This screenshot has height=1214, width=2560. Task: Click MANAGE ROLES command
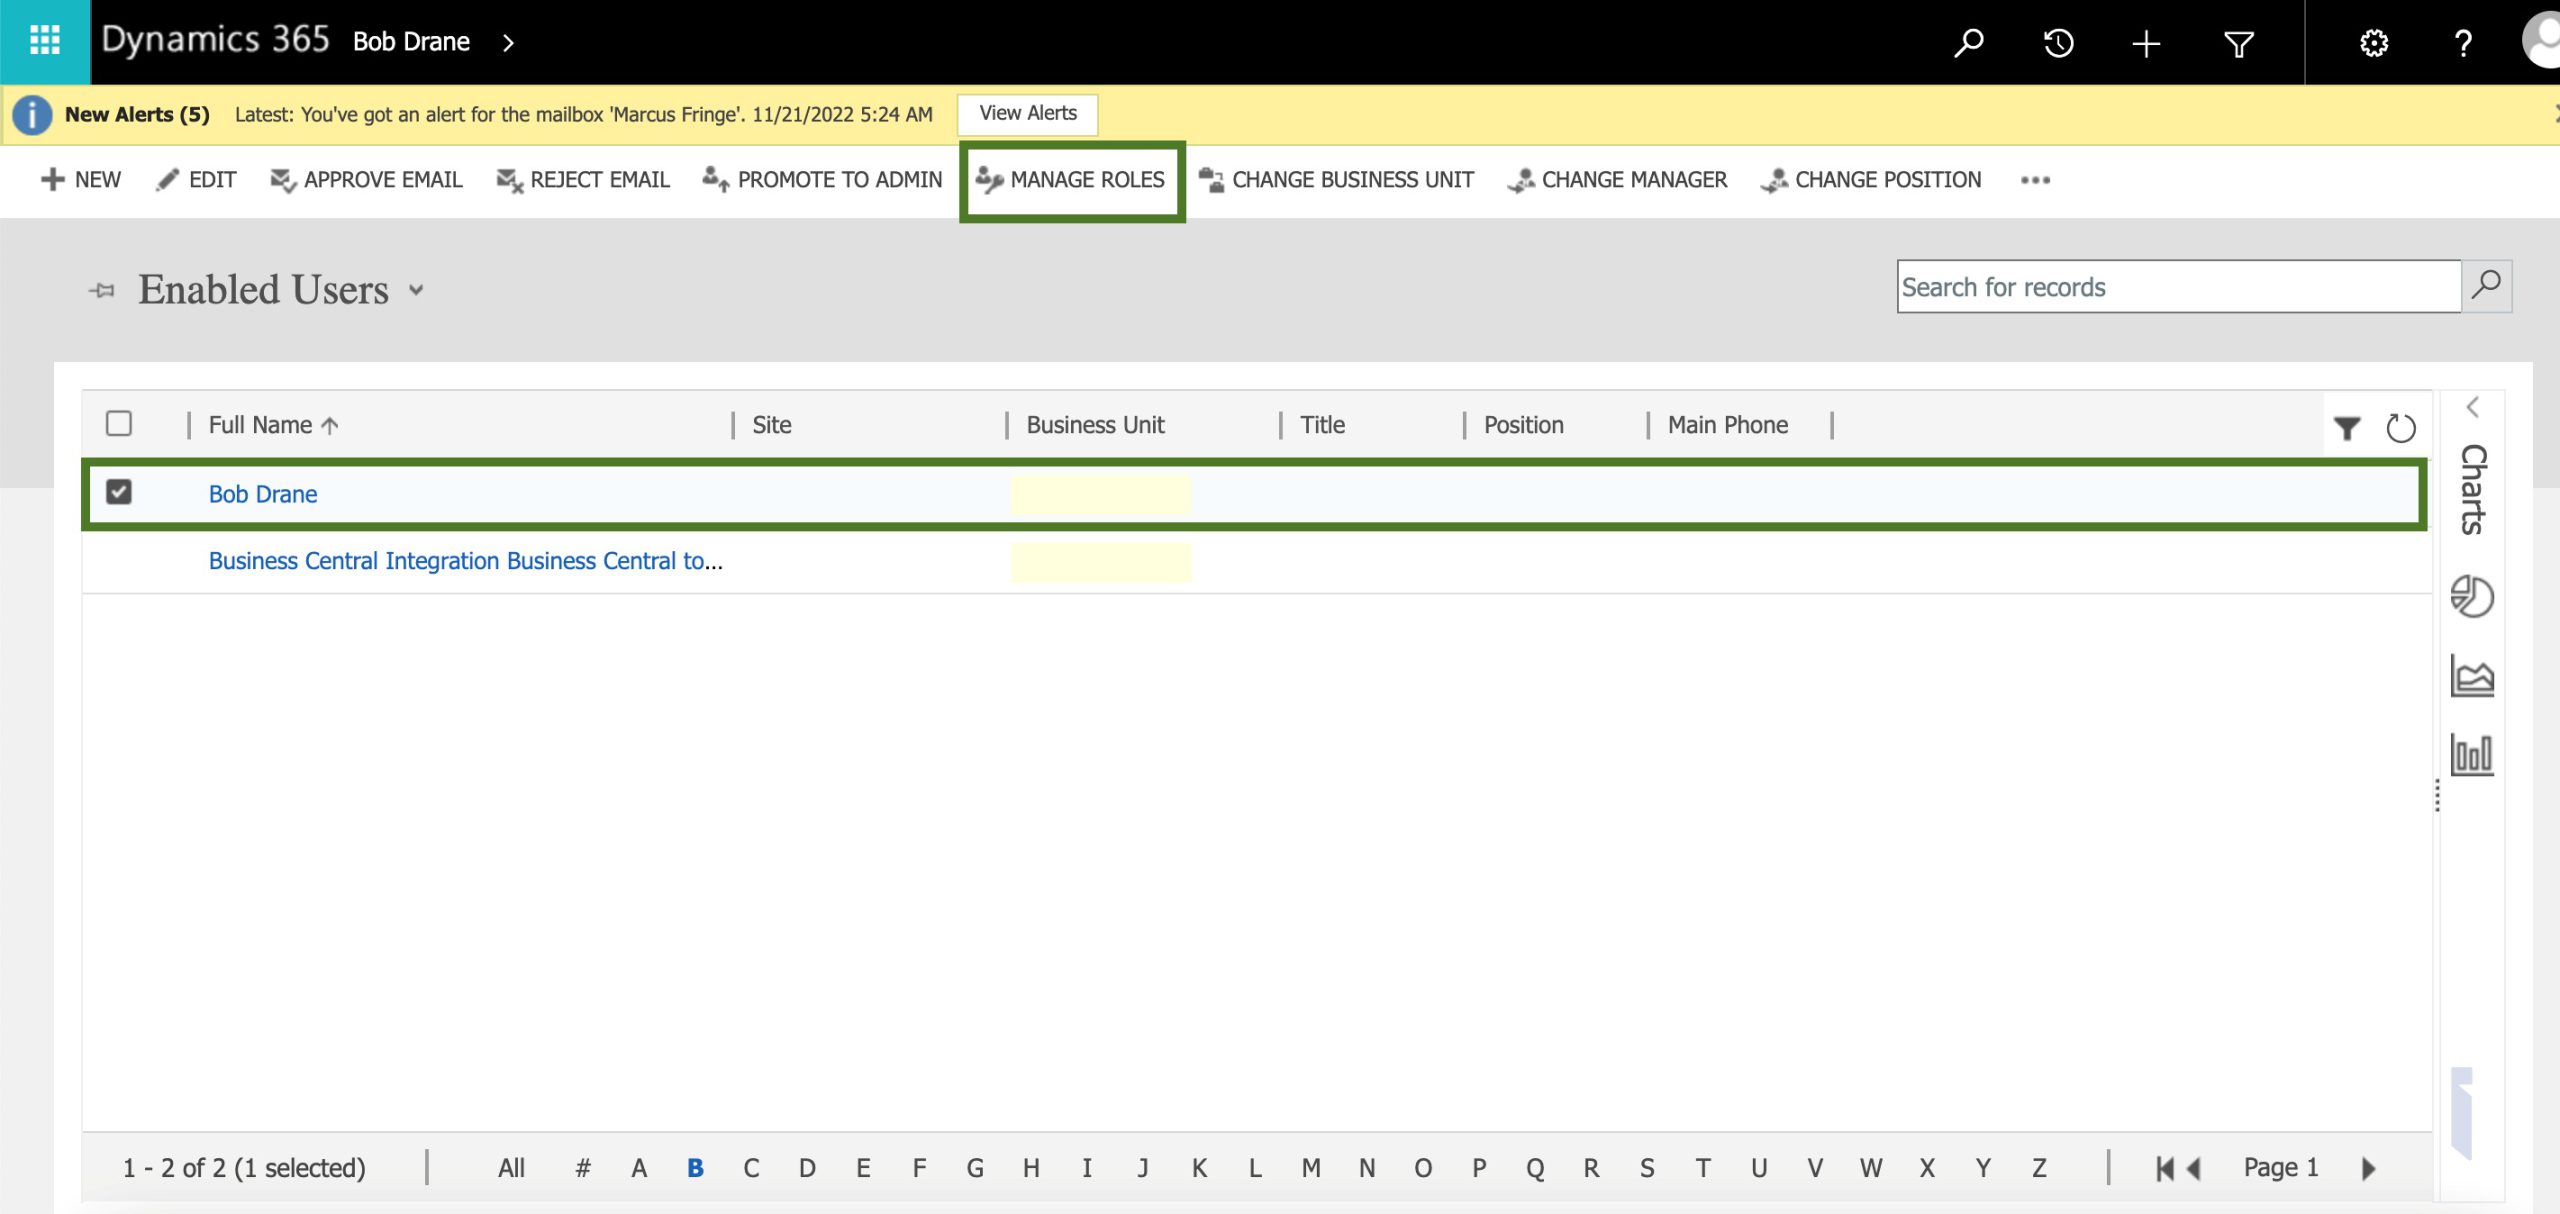[x=1071, y=180]
